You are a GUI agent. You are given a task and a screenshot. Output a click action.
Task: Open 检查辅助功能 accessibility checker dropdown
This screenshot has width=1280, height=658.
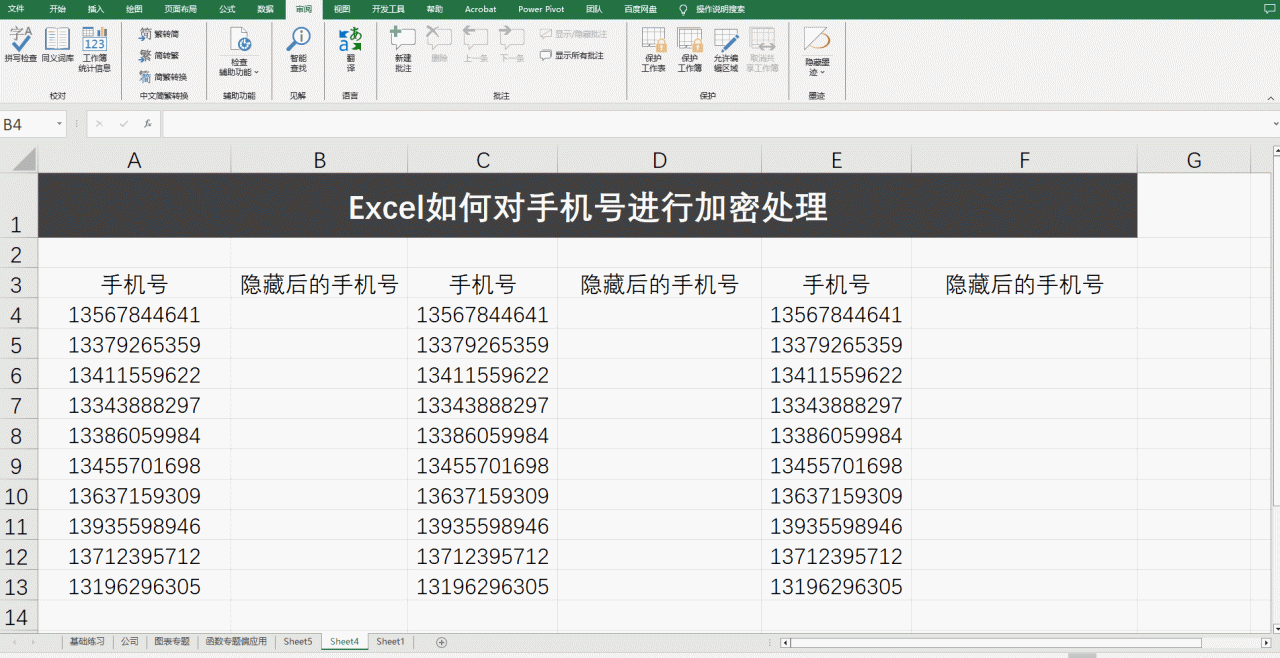point(239,53)
